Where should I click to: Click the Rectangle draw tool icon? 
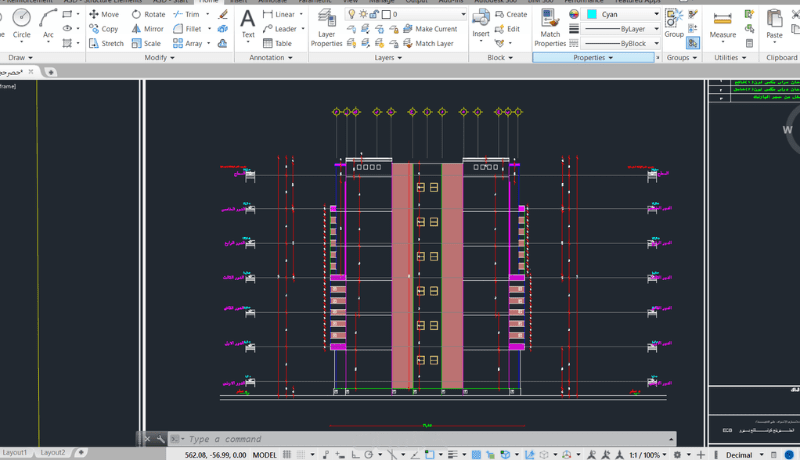(67, 14)
